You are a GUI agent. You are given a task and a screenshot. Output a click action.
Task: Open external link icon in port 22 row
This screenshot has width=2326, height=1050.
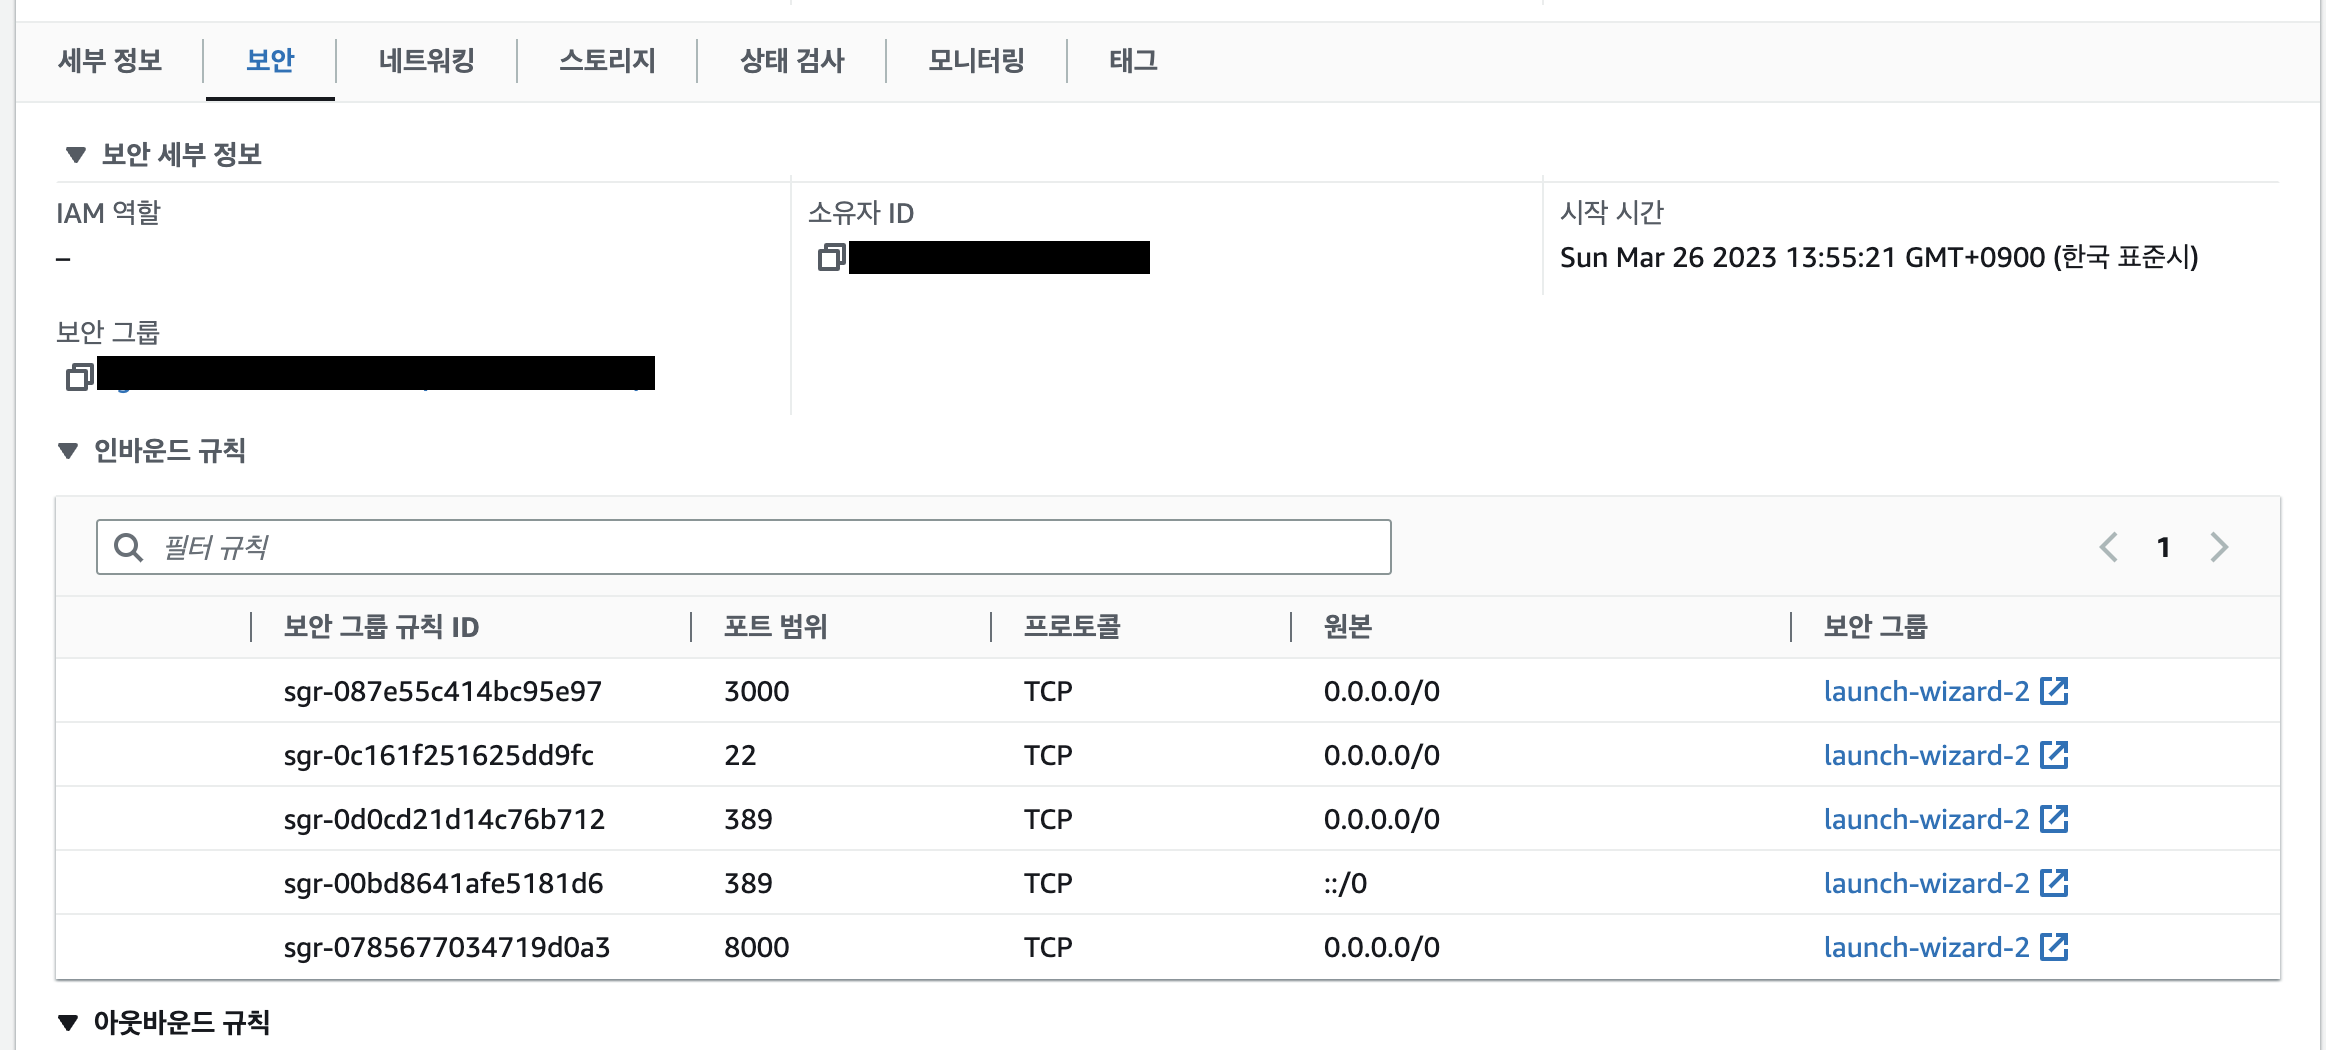pyautogui.click(x=2054, y=755)
